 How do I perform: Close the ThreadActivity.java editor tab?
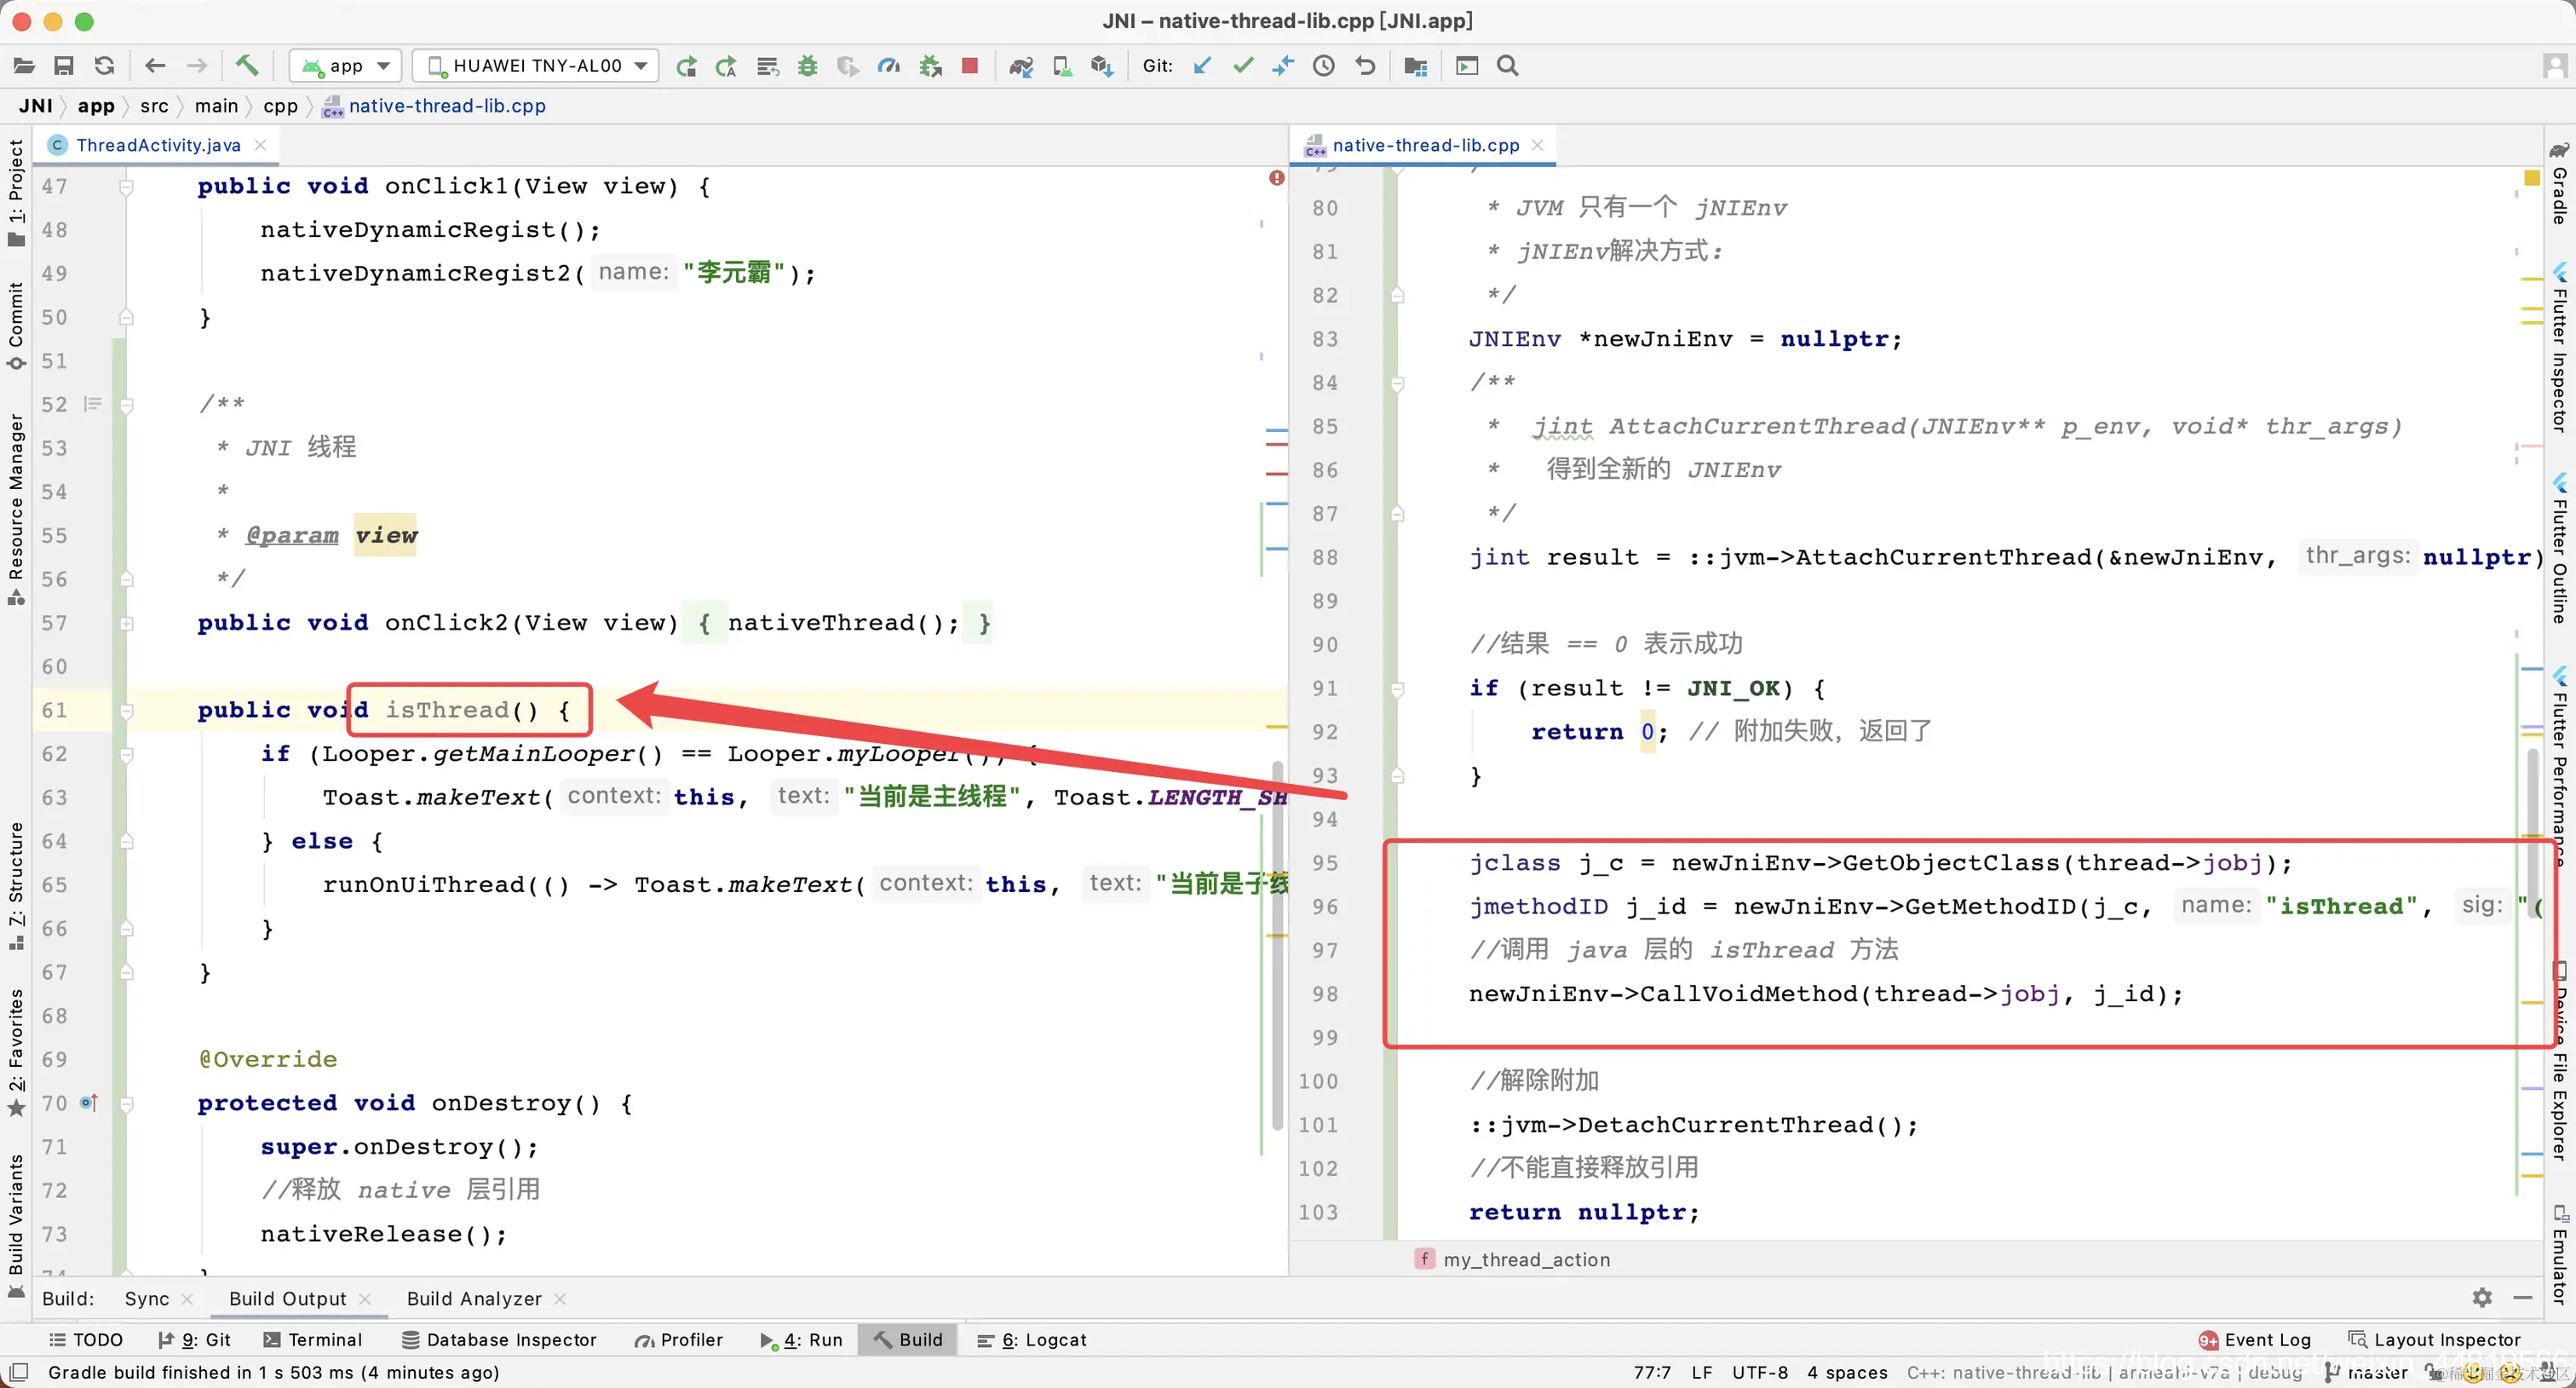click(261, 145)
